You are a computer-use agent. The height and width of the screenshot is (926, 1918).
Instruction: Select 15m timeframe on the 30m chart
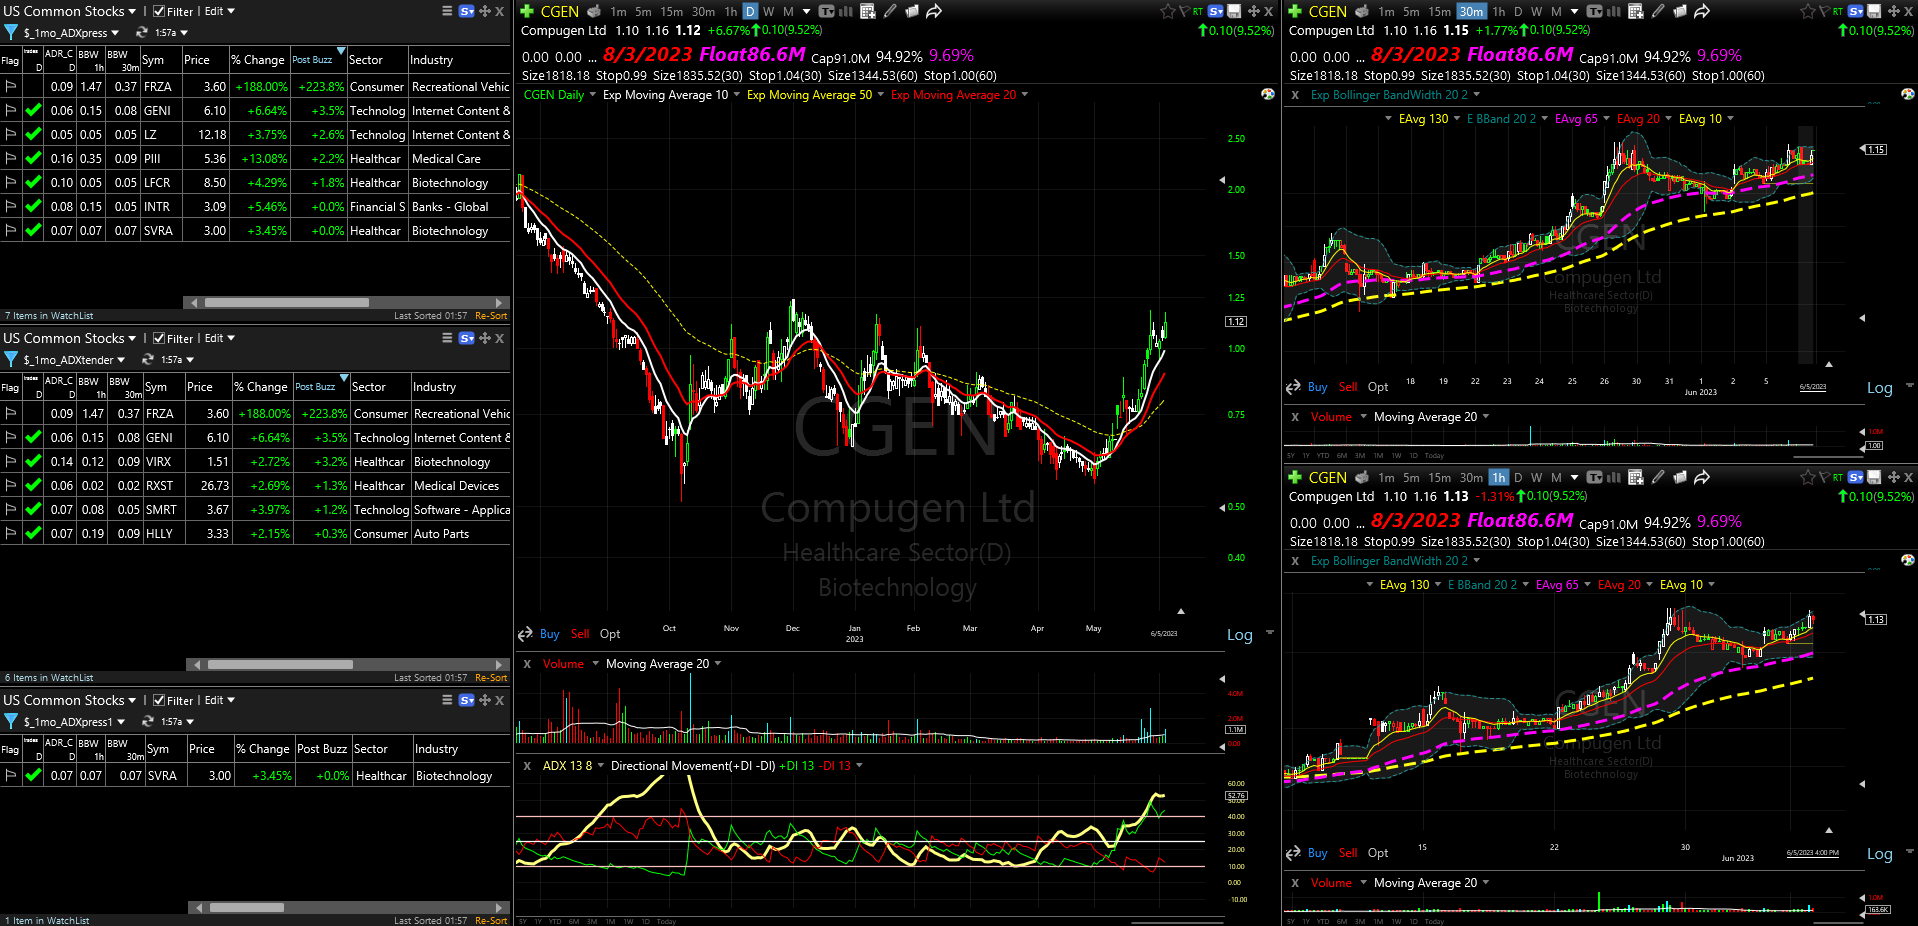click(1439, 11)
